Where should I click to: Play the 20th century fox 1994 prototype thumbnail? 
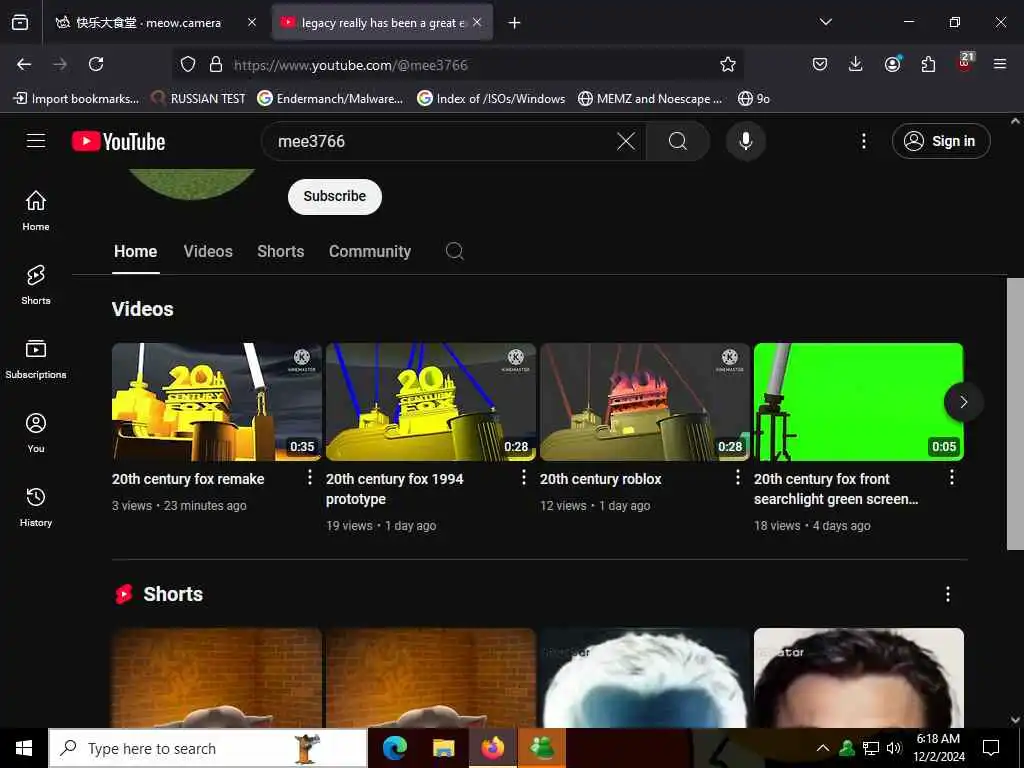click(431, 402)
